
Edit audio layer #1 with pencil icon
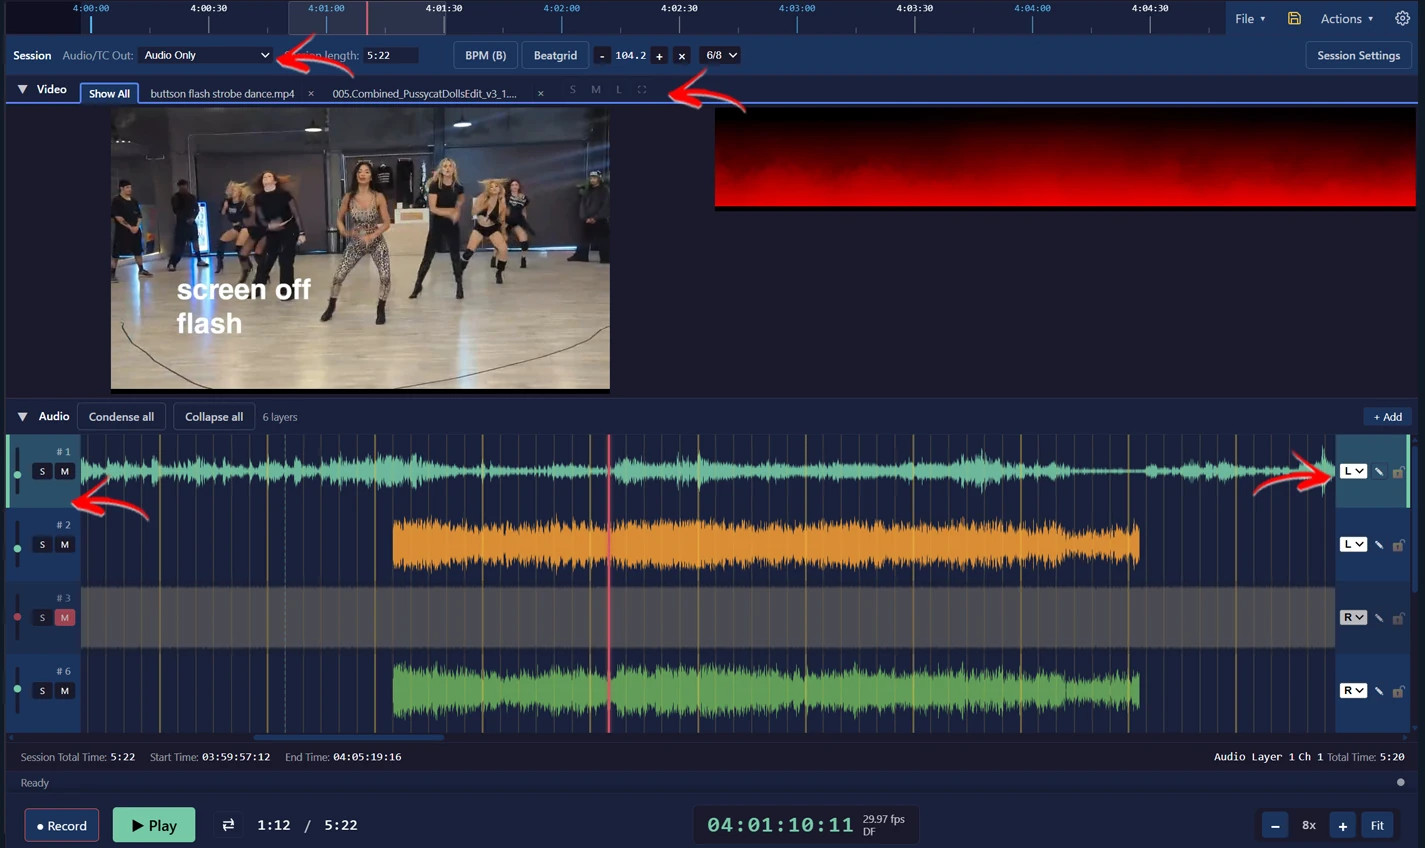click(x=1379, y=471)
